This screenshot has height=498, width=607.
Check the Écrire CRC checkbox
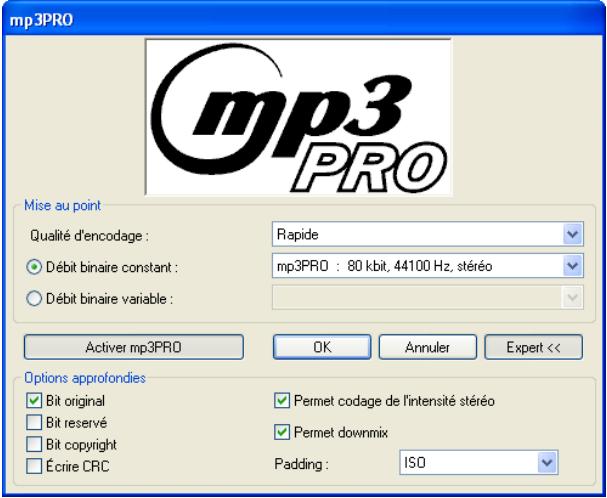point(34,466)
